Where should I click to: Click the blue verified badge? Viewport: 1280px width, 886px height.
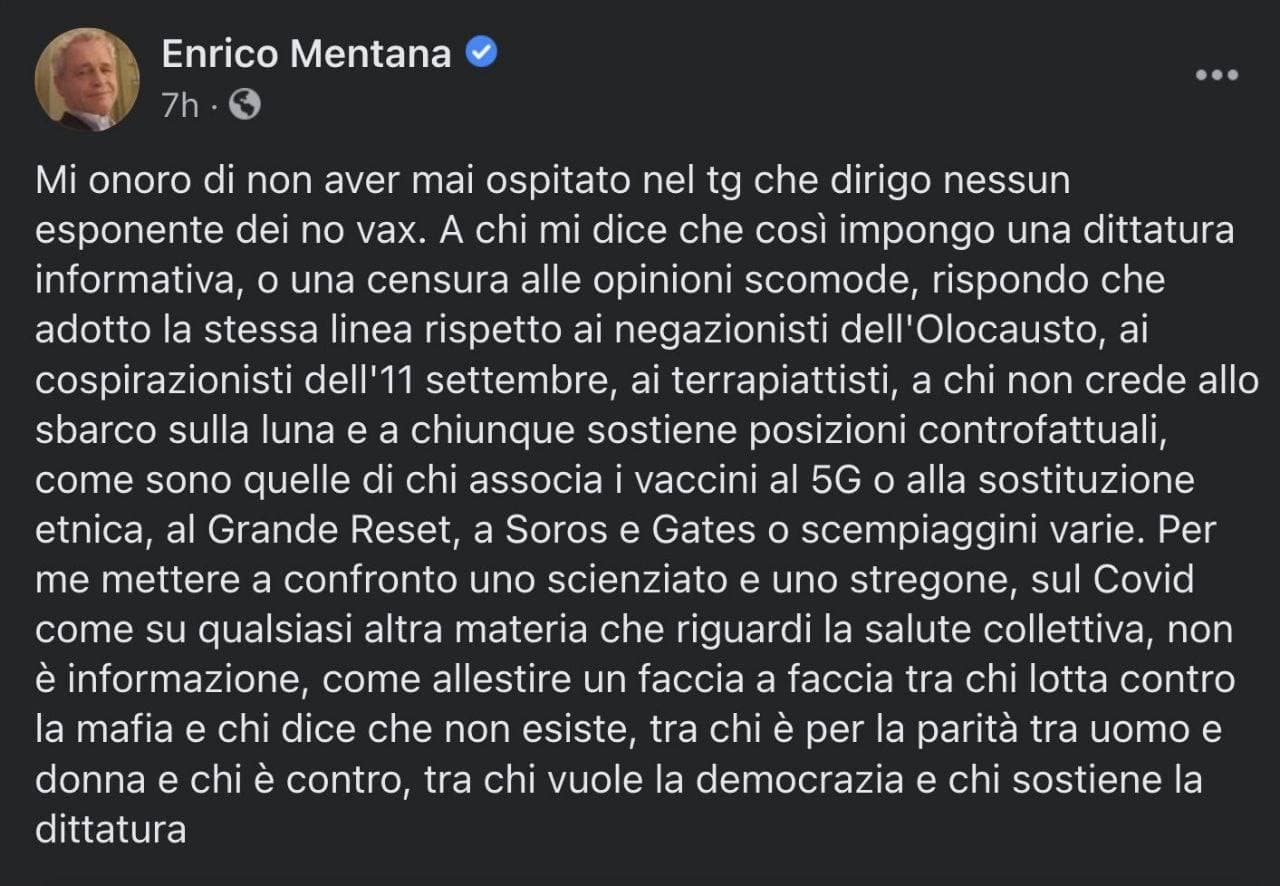pos(483,53)
